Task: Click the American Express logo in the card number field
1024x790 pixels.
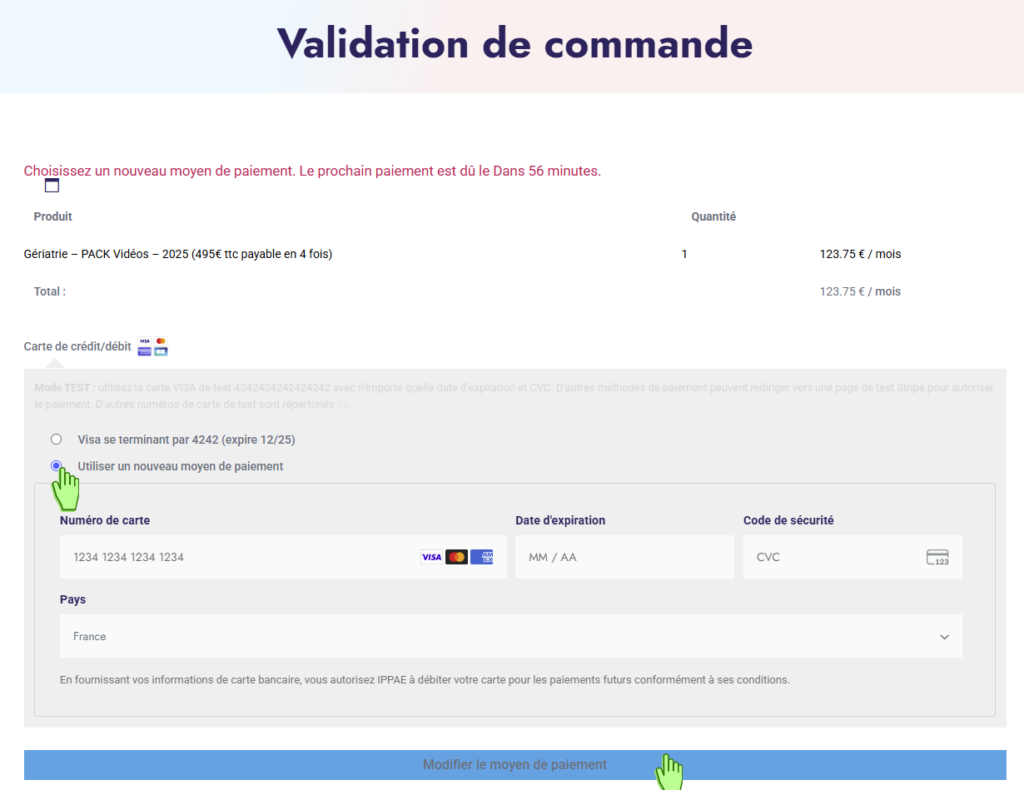Action: (482, 557)
